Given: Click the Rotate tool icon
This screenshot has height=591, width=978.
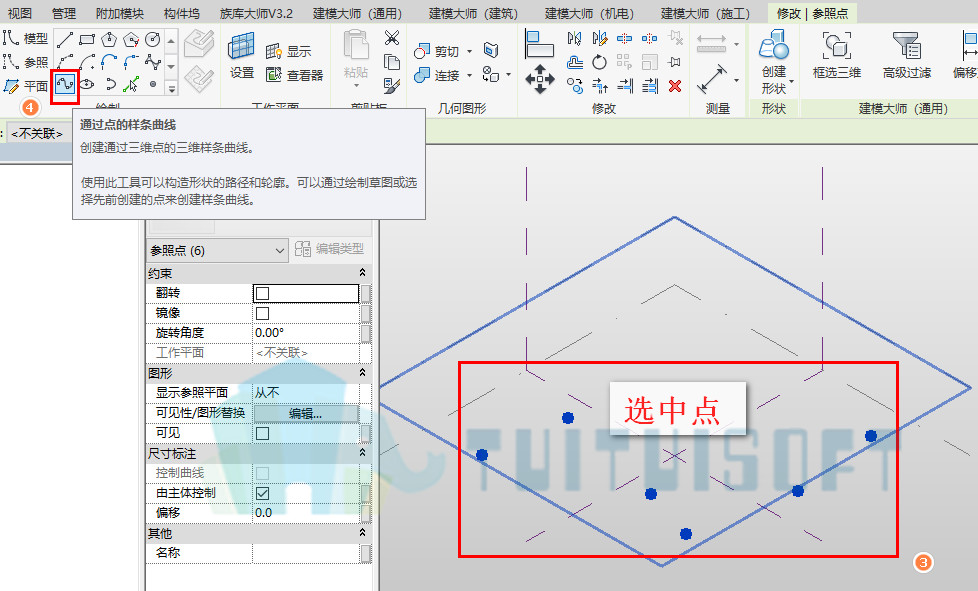Looking at the screenshot, I should (x=599, y=62).
